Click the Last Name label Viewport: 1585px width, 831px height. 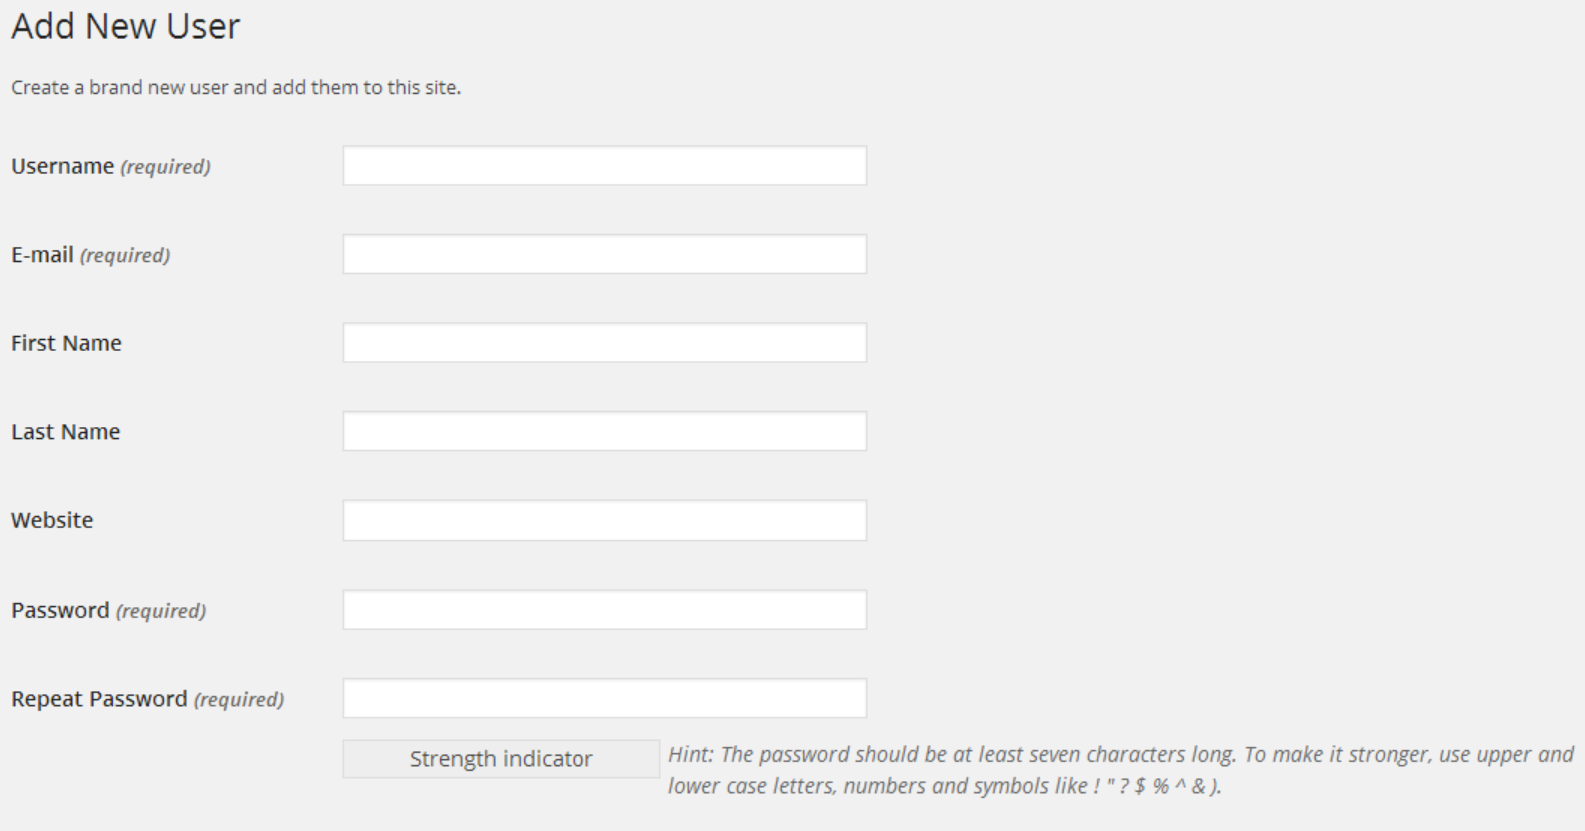pyautogui.click(x=65, y=432)
